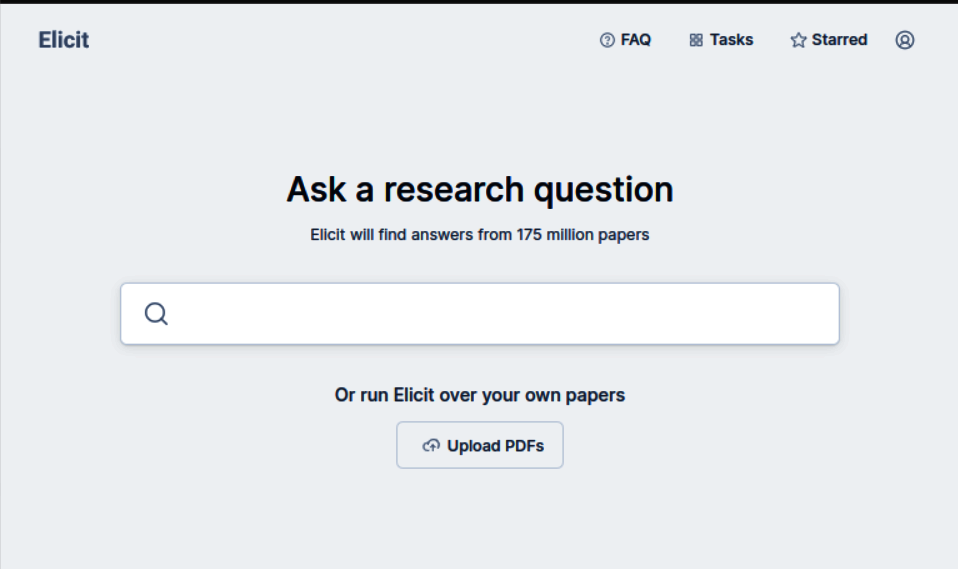Click the Elicit logo to go home
Viewport: 958px width, 569px height.
(x=64, y=40)
